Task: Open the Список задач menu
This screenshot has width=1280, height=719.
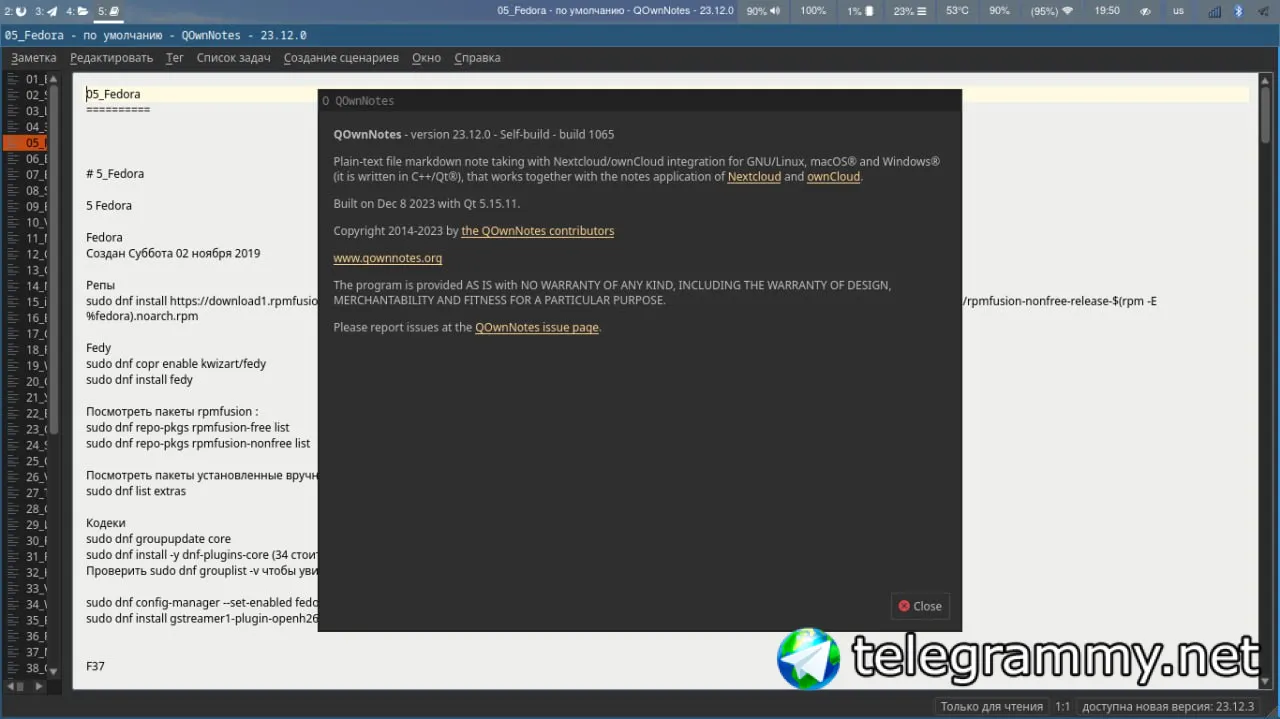Action: click(233, 58)
